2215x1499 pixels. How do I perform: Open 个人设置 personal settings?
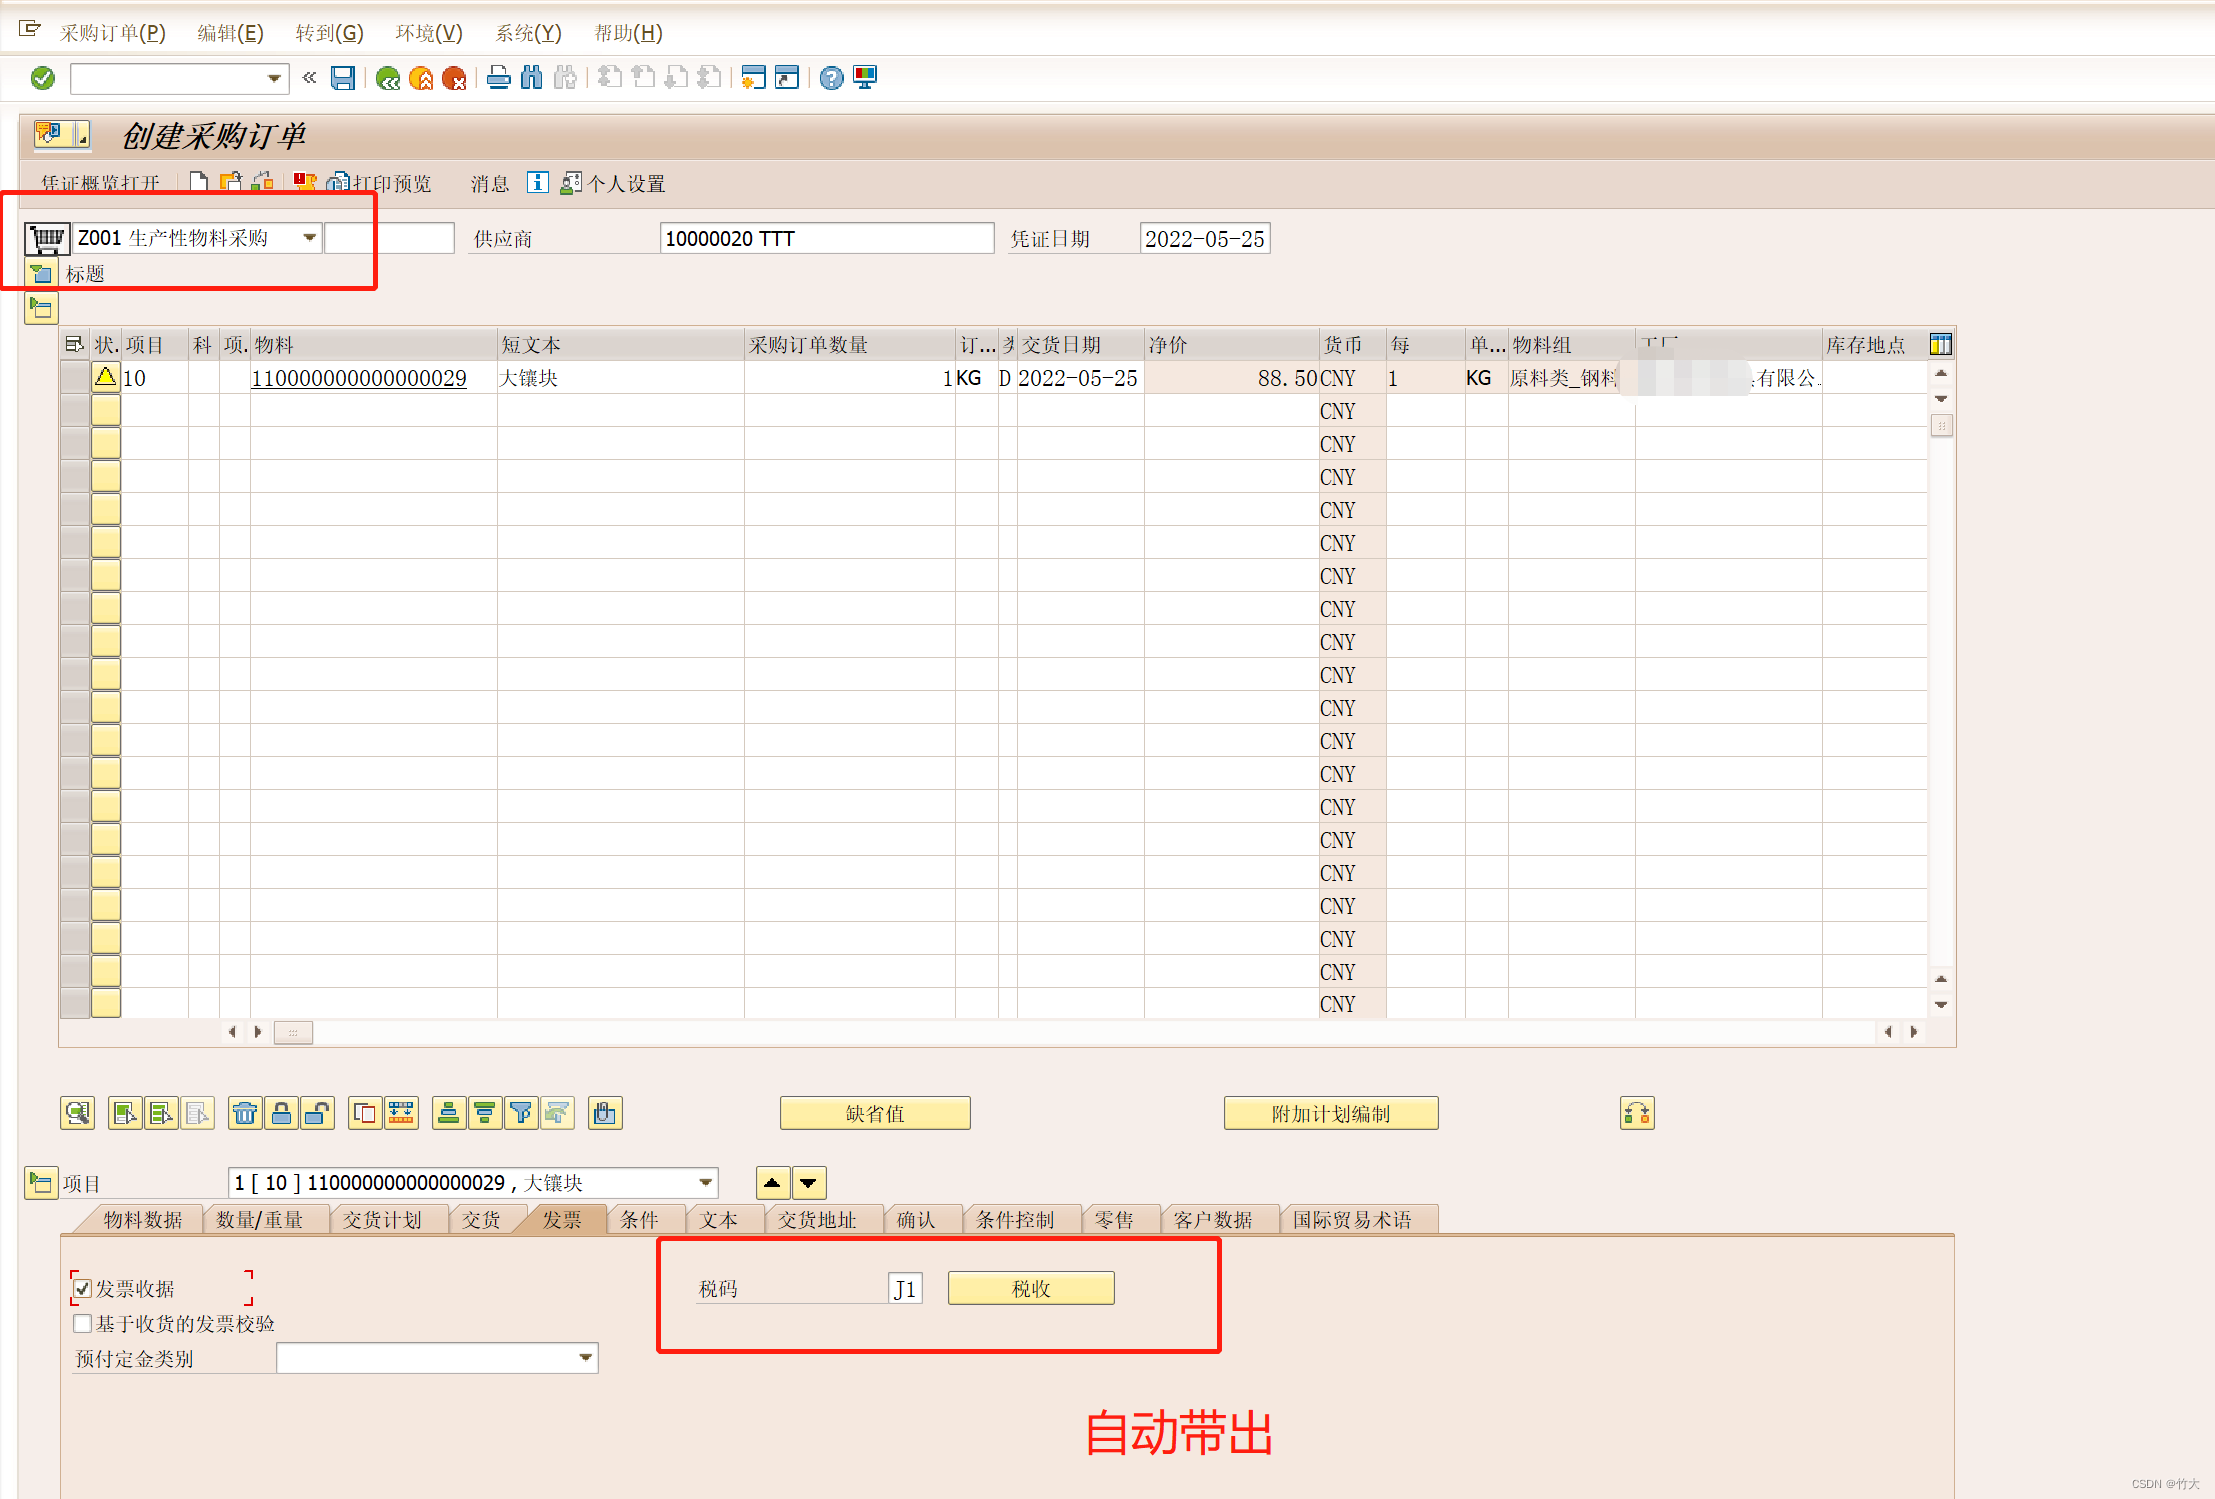(x=625, y=183)
